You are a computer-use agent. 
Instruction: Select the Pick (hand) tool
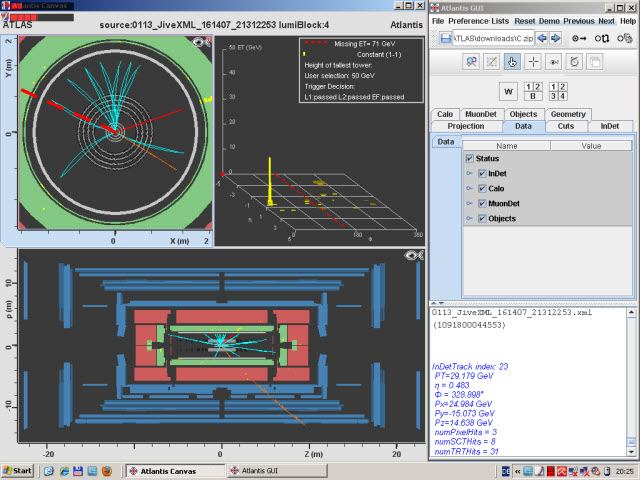click(512, 62)
